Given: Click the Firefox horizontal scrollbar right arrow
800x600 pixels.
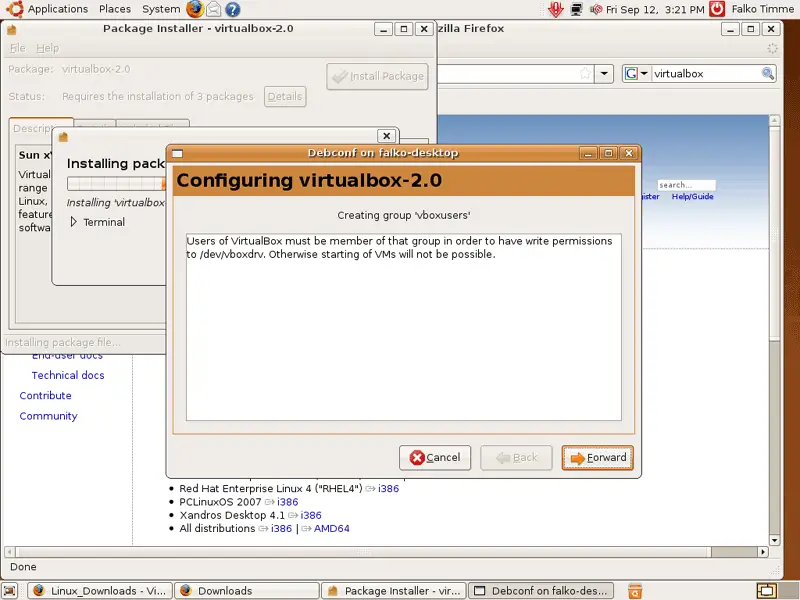Looking at the screenshot, I should pyautogui.click(x=763, y=552).
